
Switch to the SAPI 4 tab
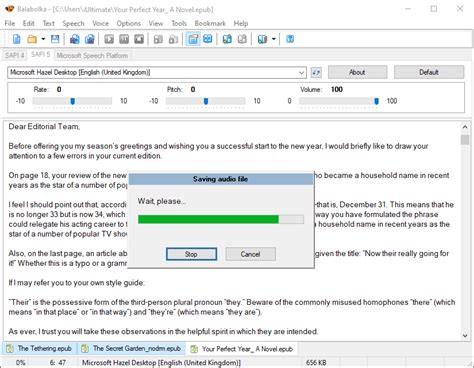[14, 55]
